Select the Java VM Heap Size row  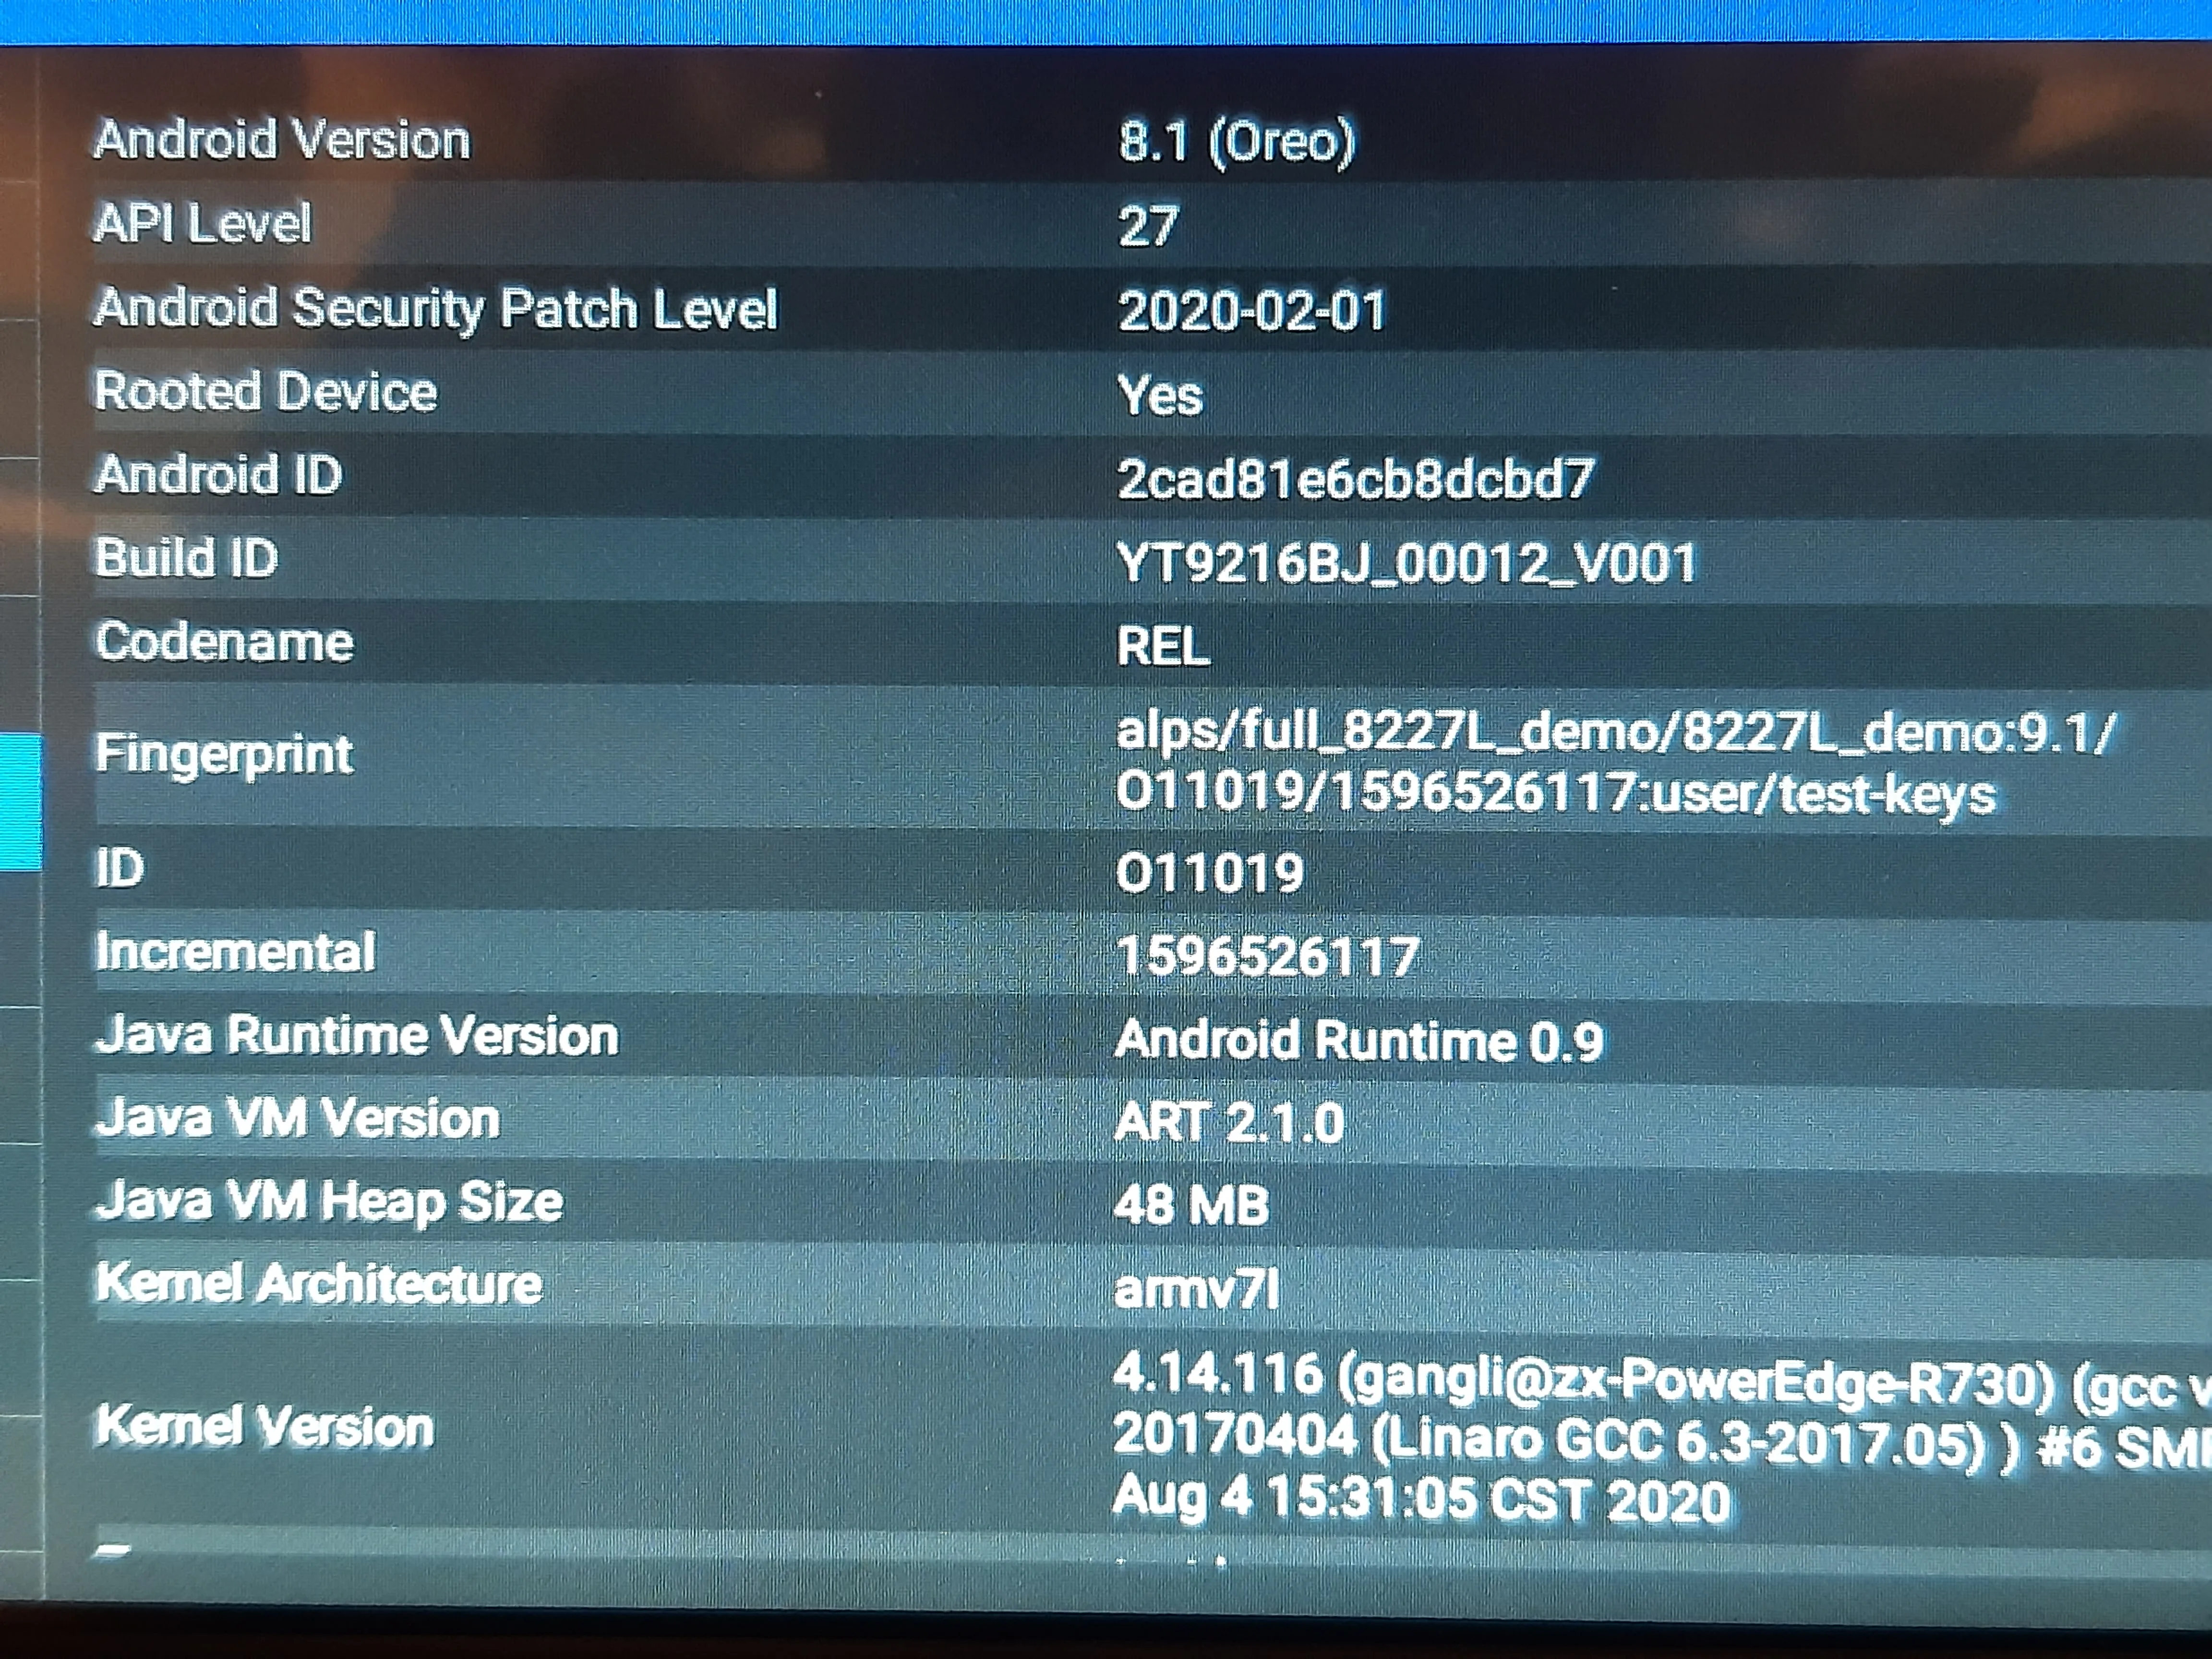[x=329, y=1201]
